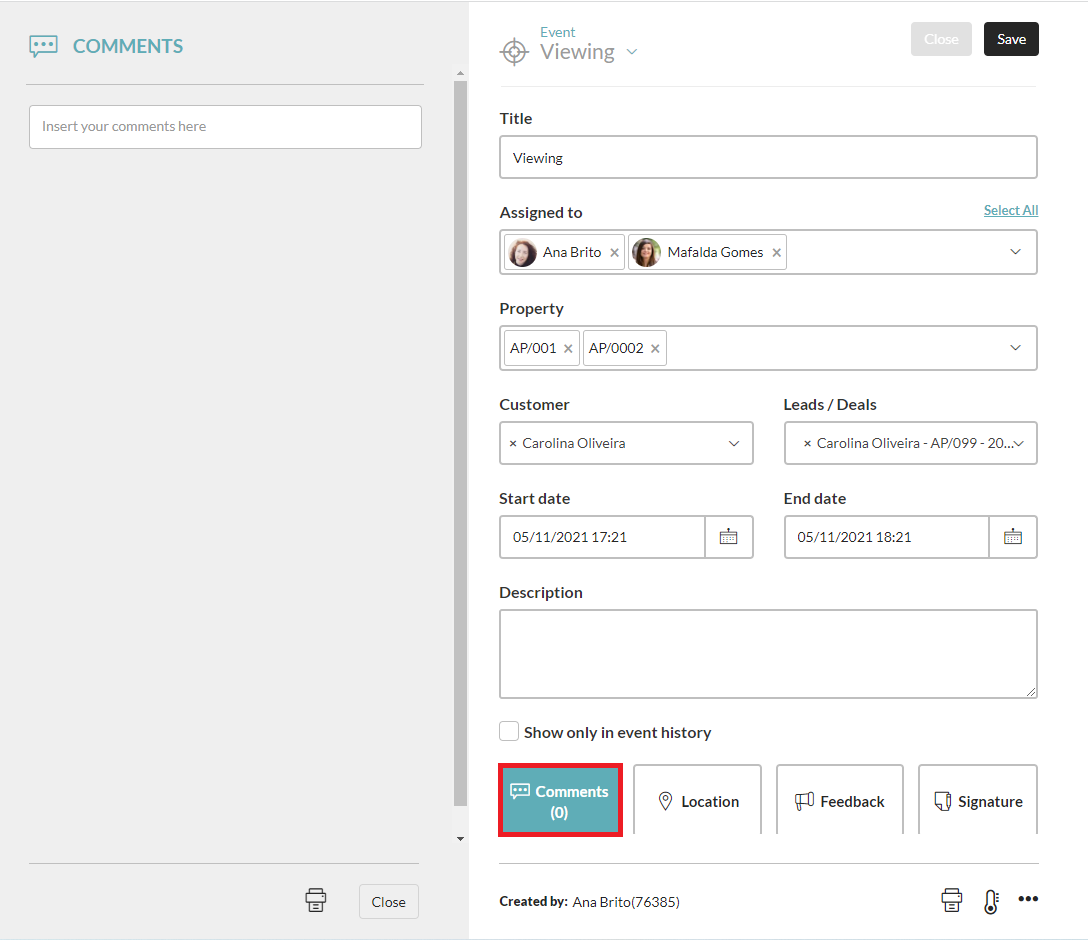
Task: Change event type via Viewing chevron
Action: pos(631,52)
